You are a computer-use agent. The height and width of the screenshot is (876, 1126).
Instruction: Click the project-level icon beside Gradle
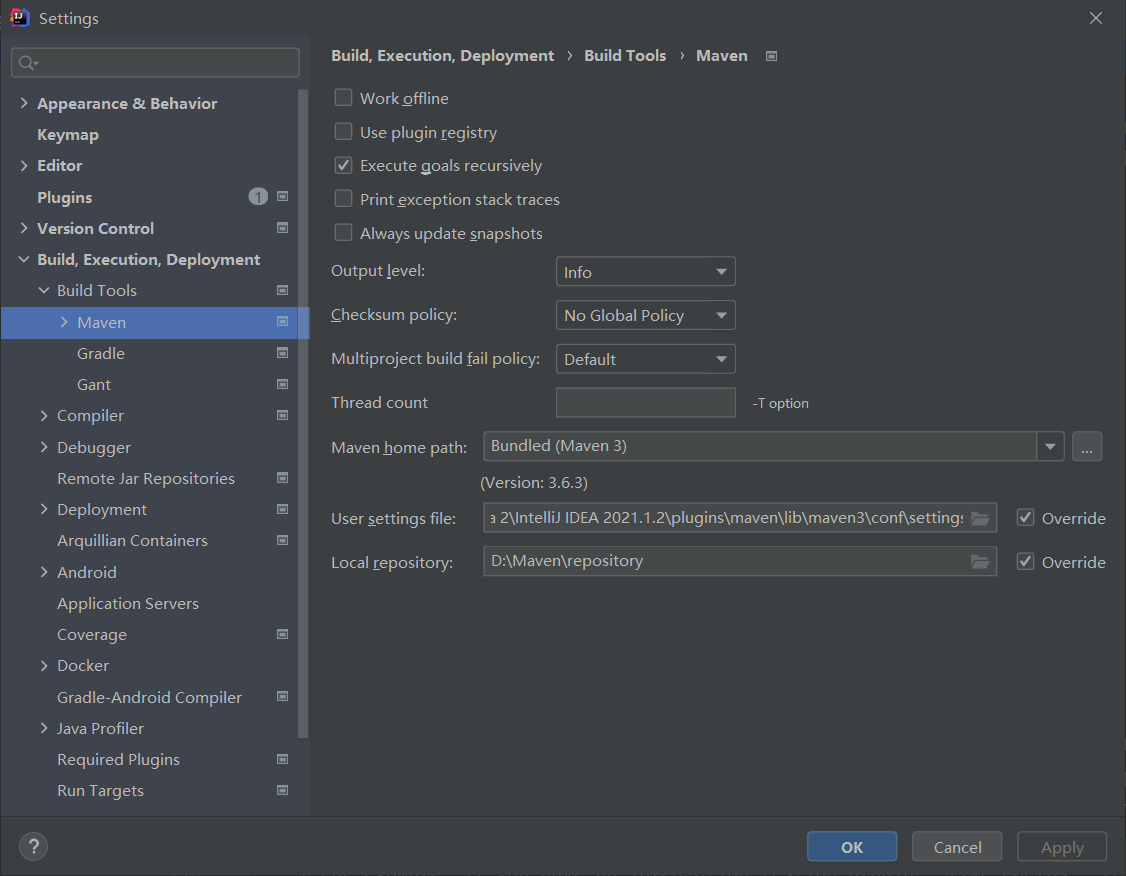[282, 353]
